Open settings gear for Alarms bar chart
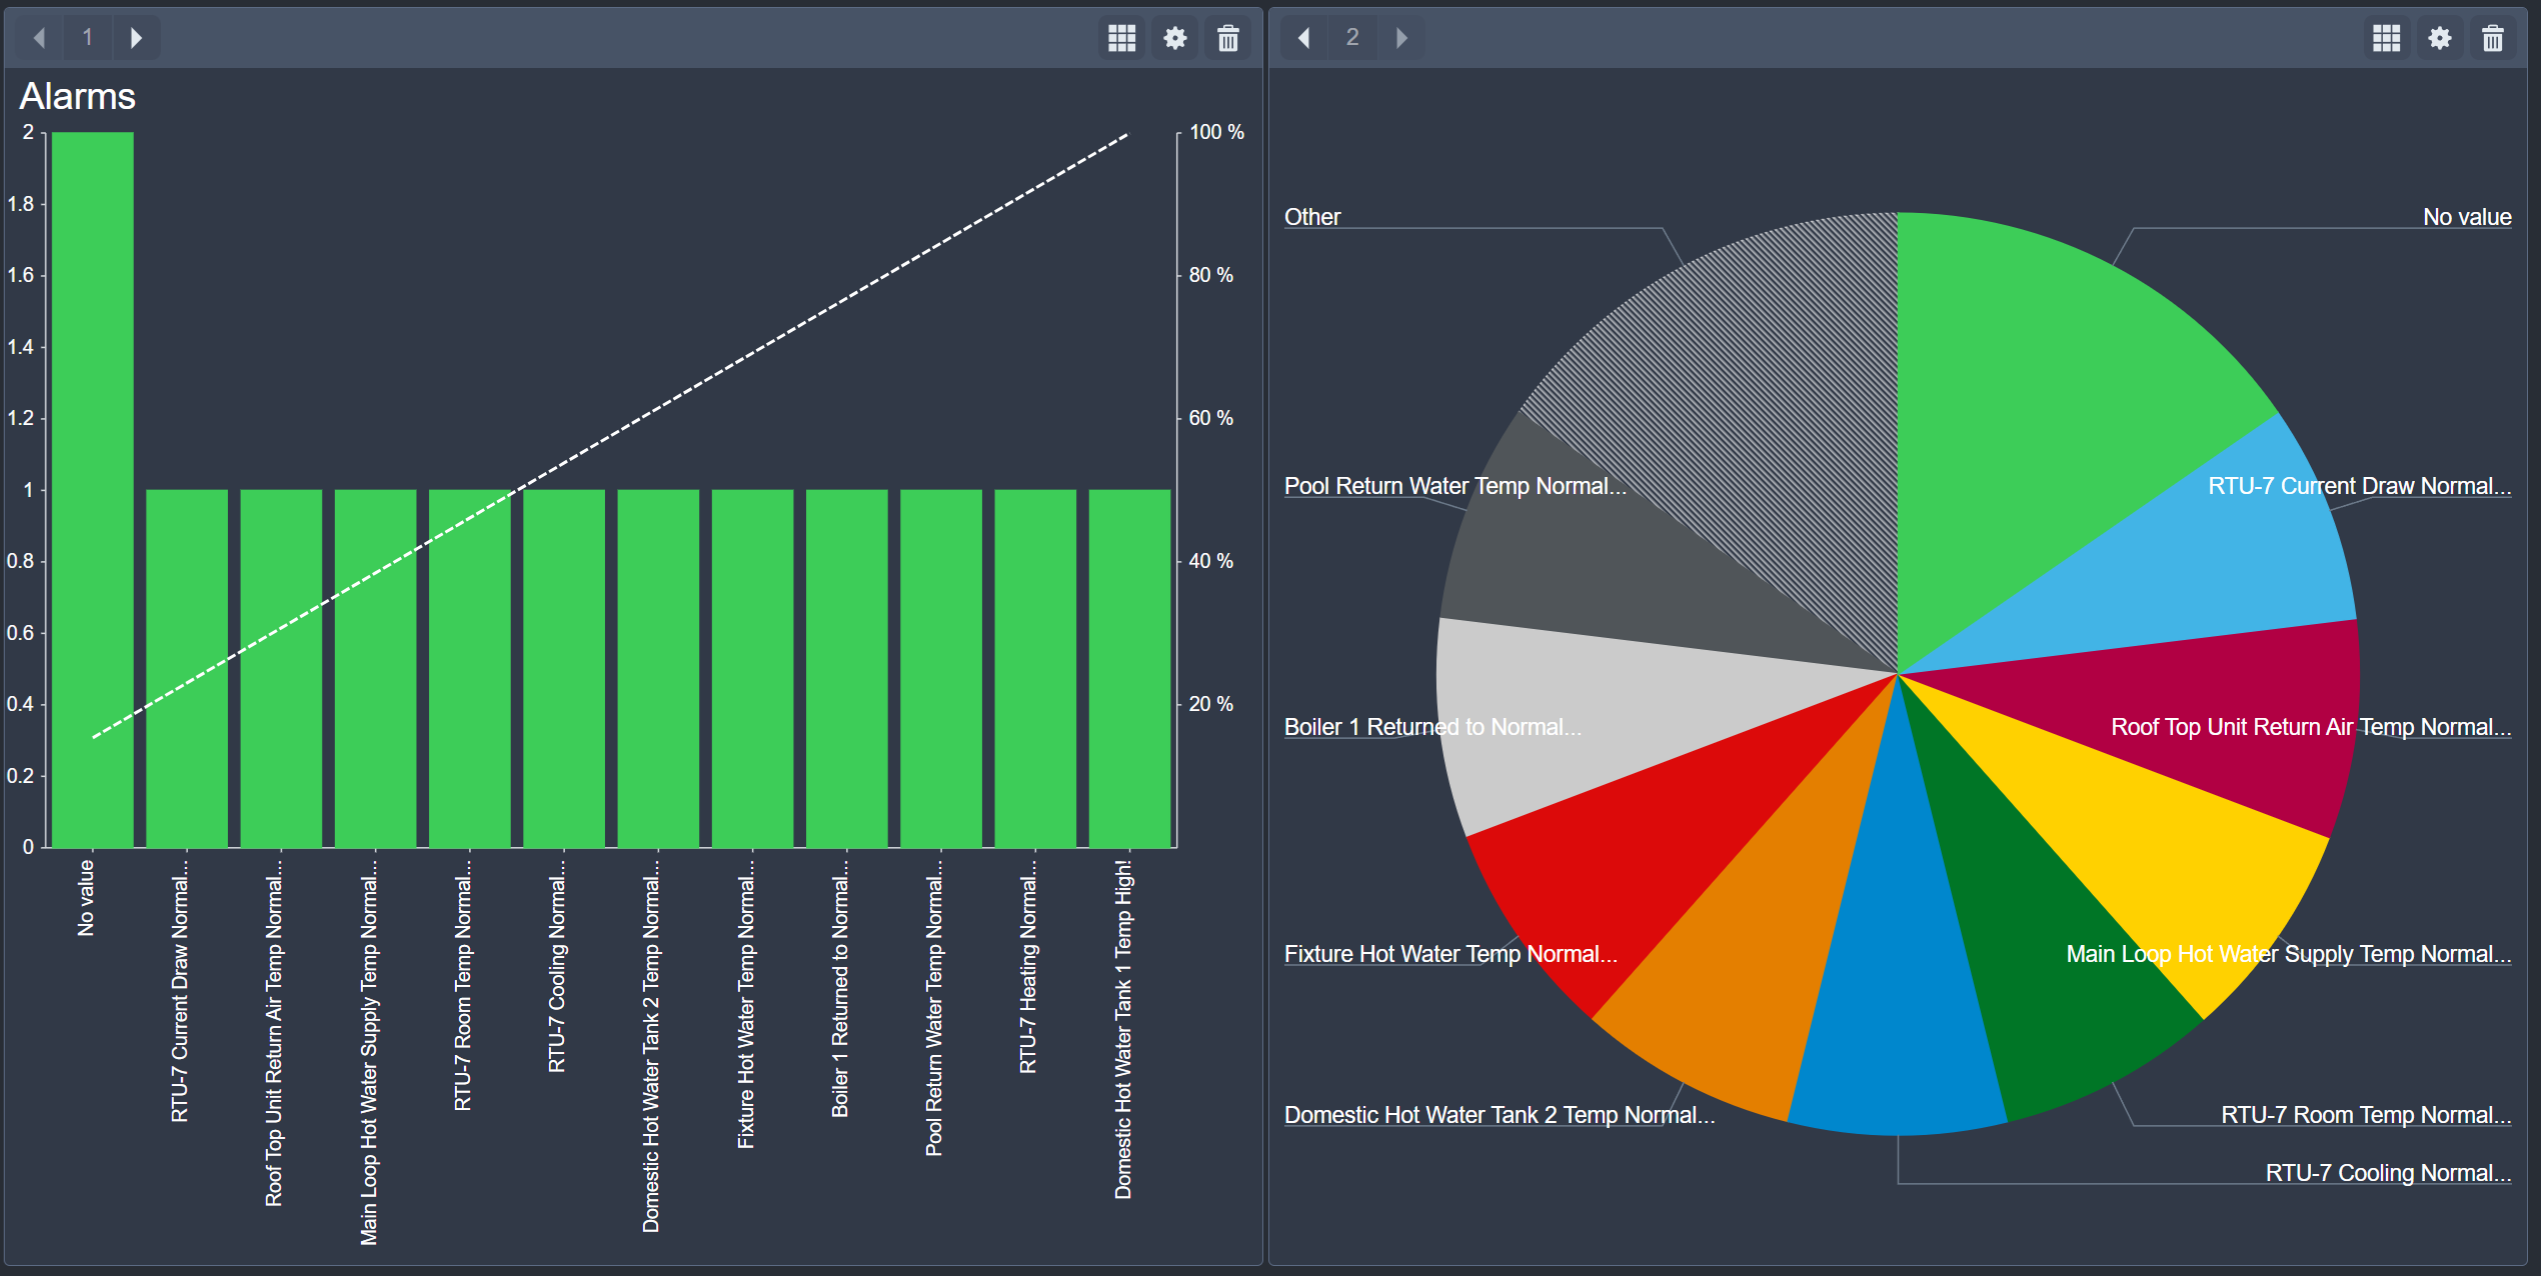This screenshot has height=1276, width=2541. 1175,38
